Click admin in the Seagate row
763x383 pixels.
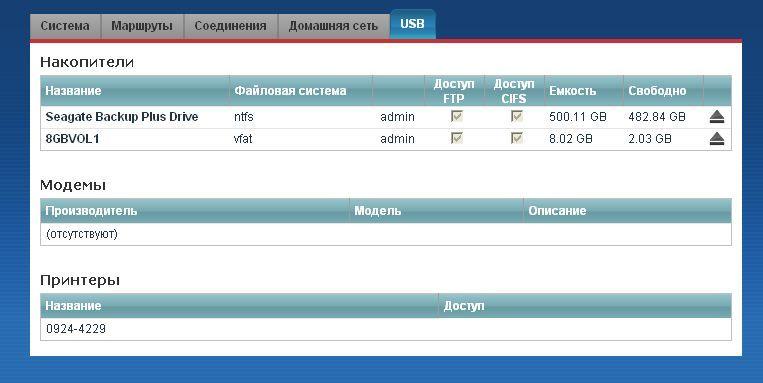(x=398, y=117)
